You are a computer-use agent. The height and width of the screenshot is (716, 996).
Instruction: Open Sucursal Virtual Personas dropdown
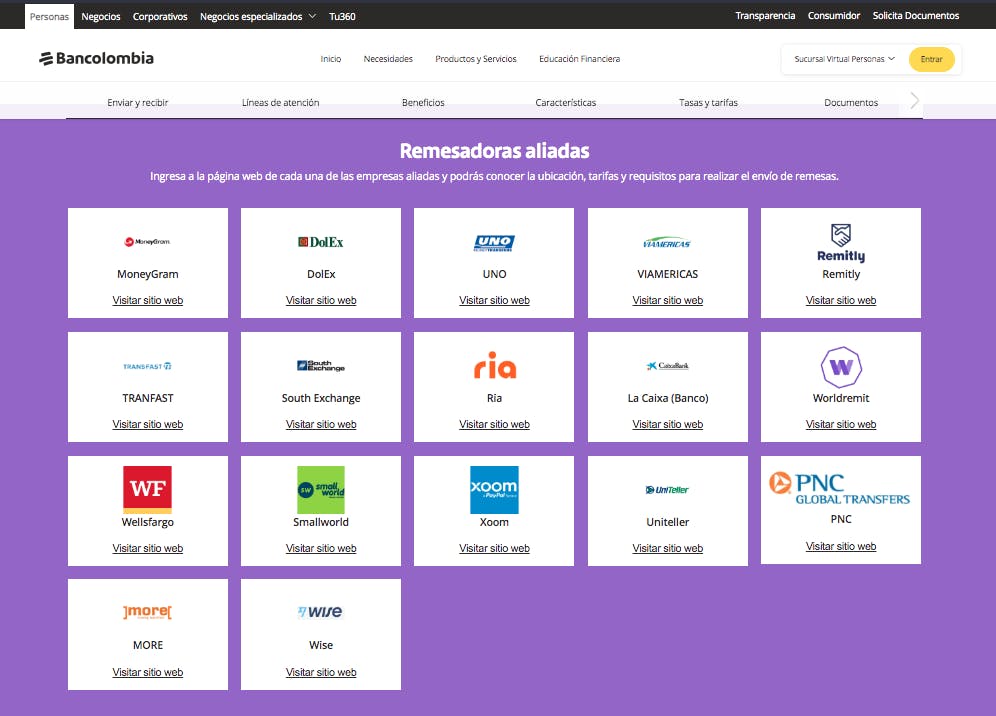844,59
